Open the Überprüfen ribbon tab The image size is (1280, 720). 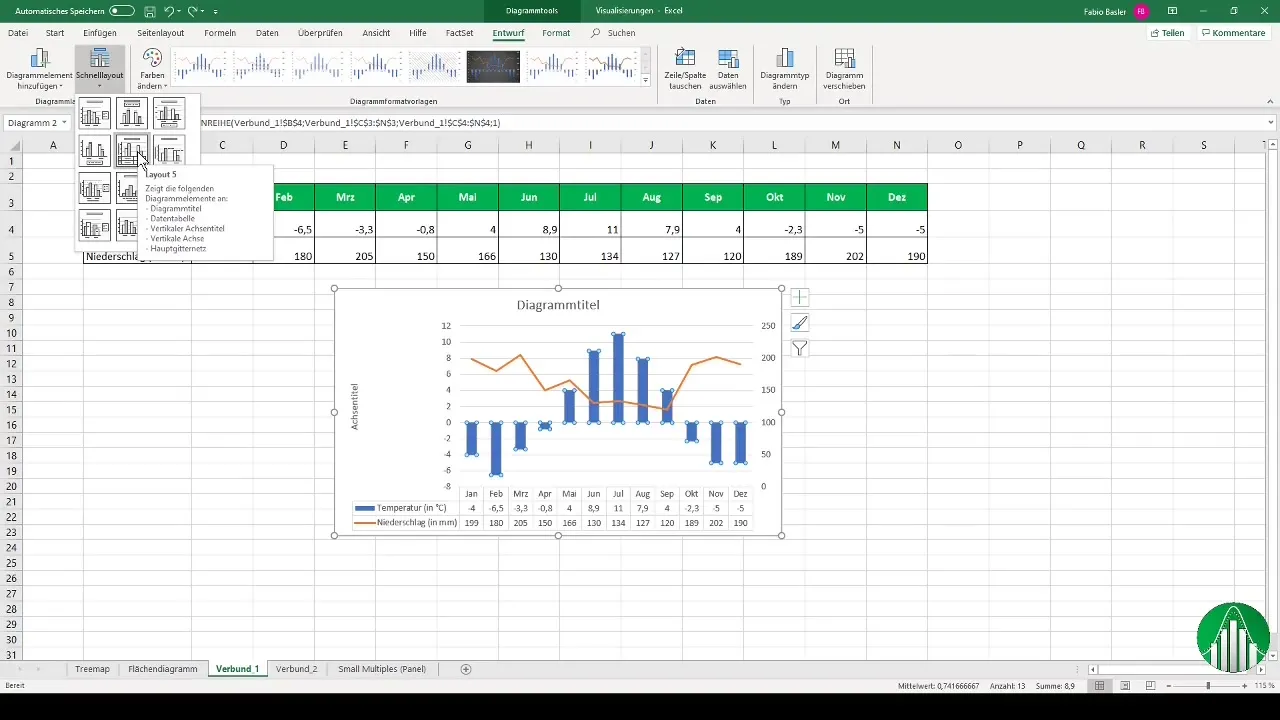(320, 33)
